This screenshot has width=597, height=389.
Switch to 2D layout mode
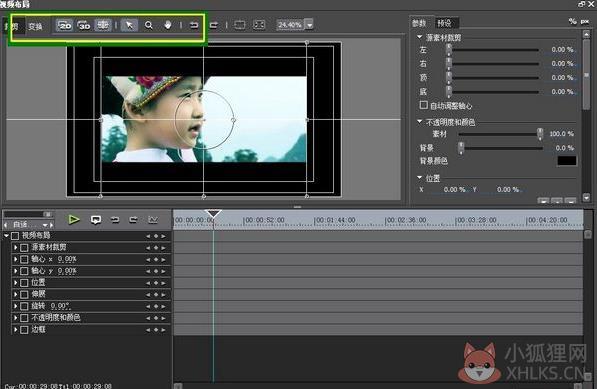64,26
